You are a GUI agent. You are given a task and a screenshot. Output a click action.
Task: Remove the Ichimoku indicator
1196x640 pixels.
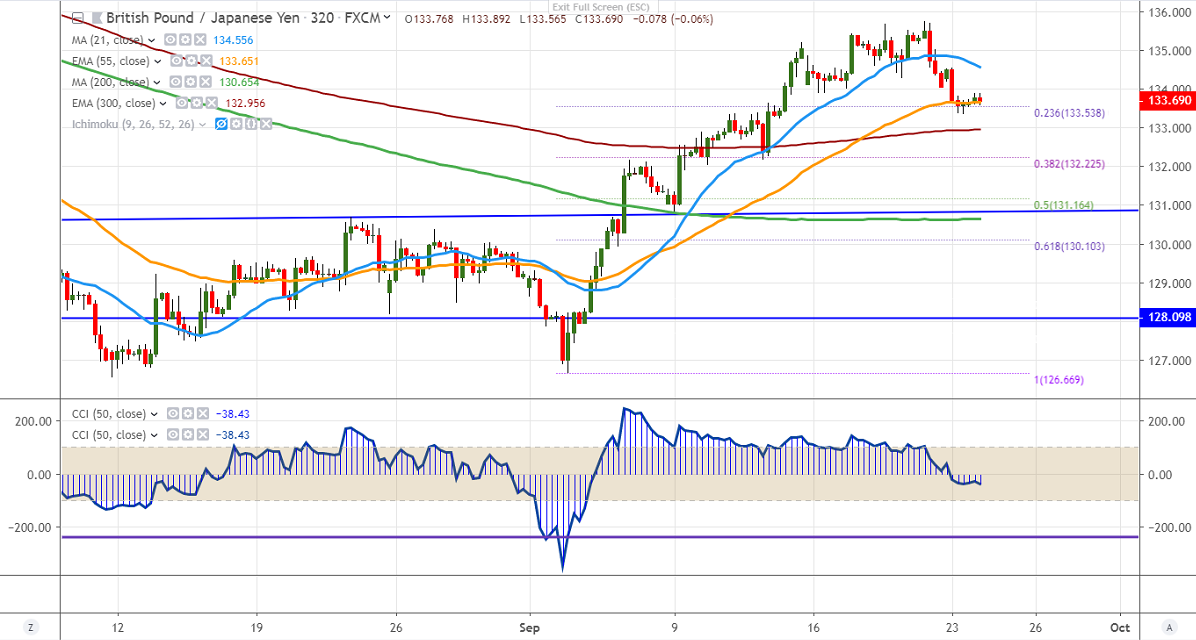[265, 124]
